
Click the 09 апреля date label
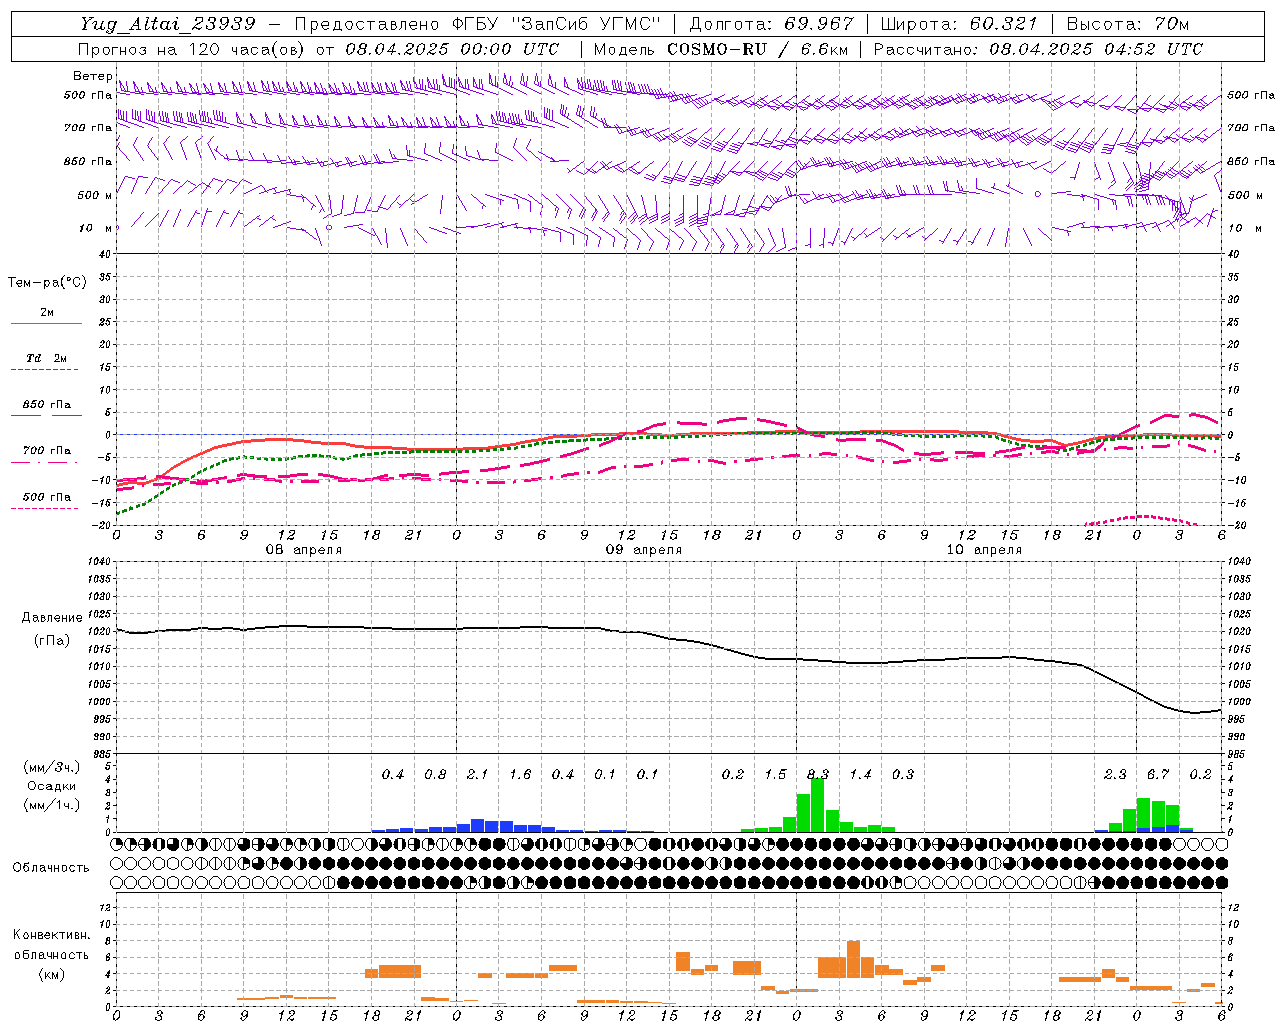coord(643,550)
